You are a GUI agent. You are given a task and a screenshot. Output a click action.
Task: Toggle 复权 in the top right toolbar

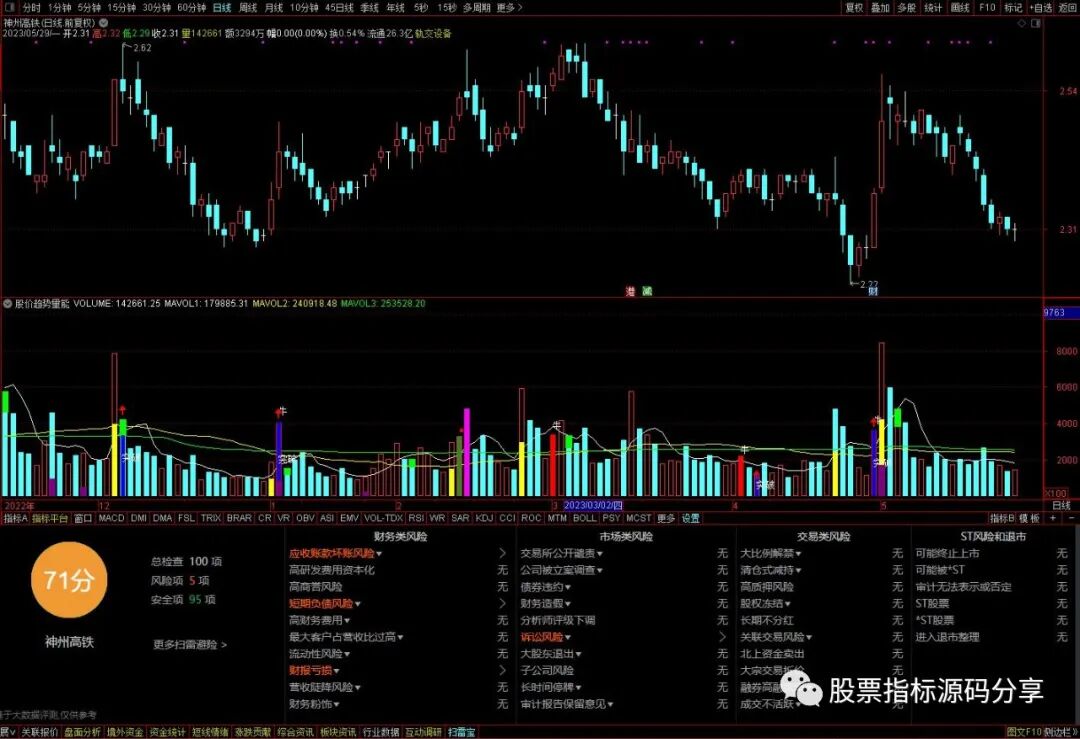(855, 8)
